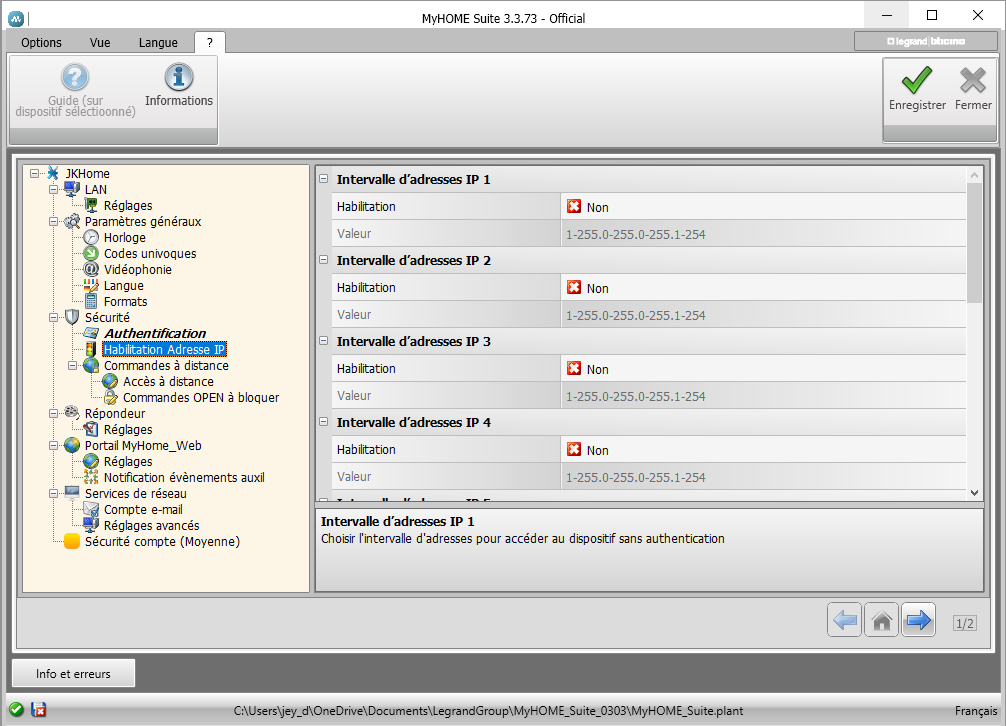Click the Français language status label
This screenshot has height=726, width=1006.
point(976,711)
